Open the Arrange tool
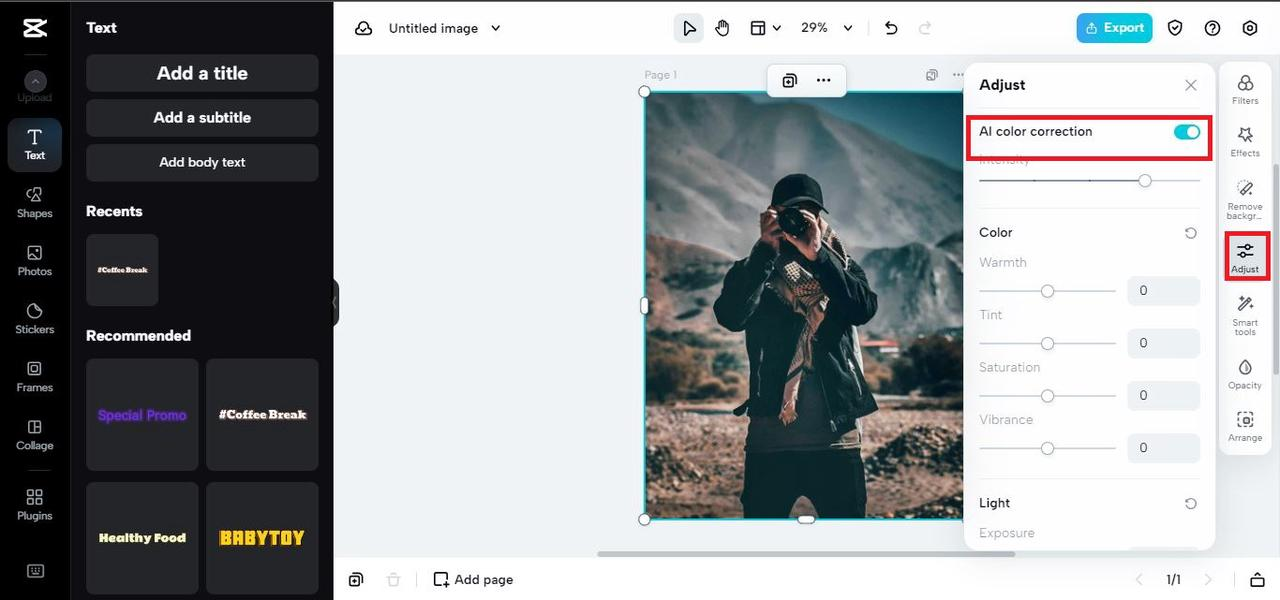The height and width of the screenshot is (600, 1280). point(1245,426)
